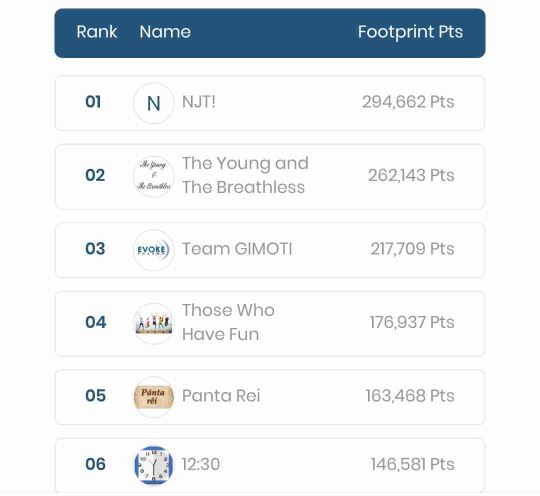Open the 12:30 team name

pos(201,464)
